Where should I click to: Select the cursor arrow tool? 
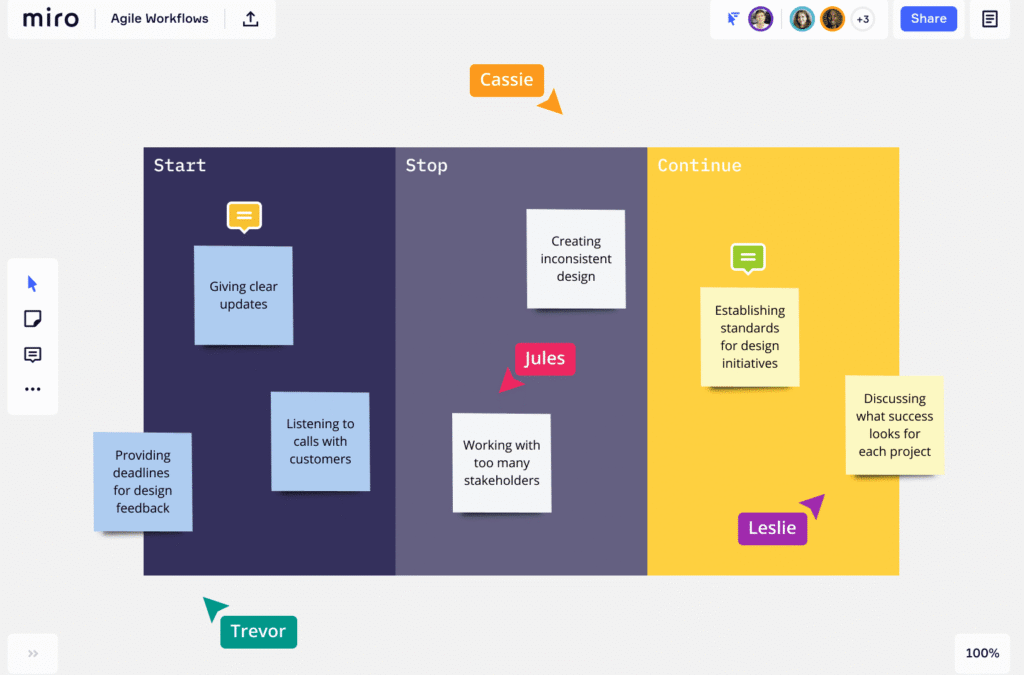coord(32,284)
